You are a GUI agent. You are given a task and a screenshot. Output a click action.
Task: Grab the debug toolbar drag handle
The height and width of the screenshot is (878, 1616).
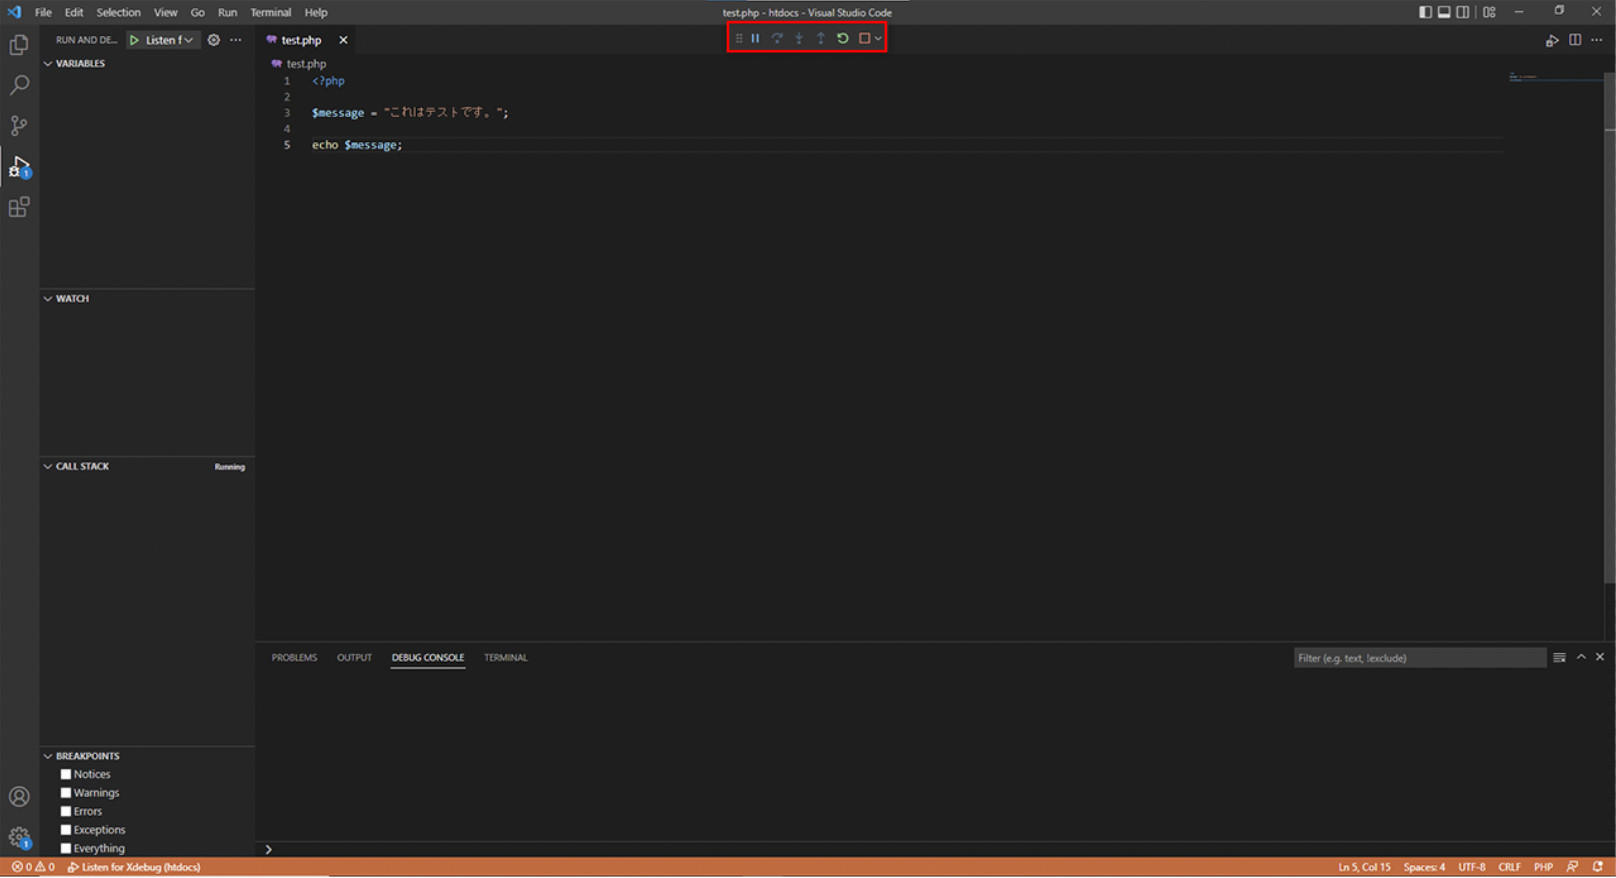pos(739,38)
